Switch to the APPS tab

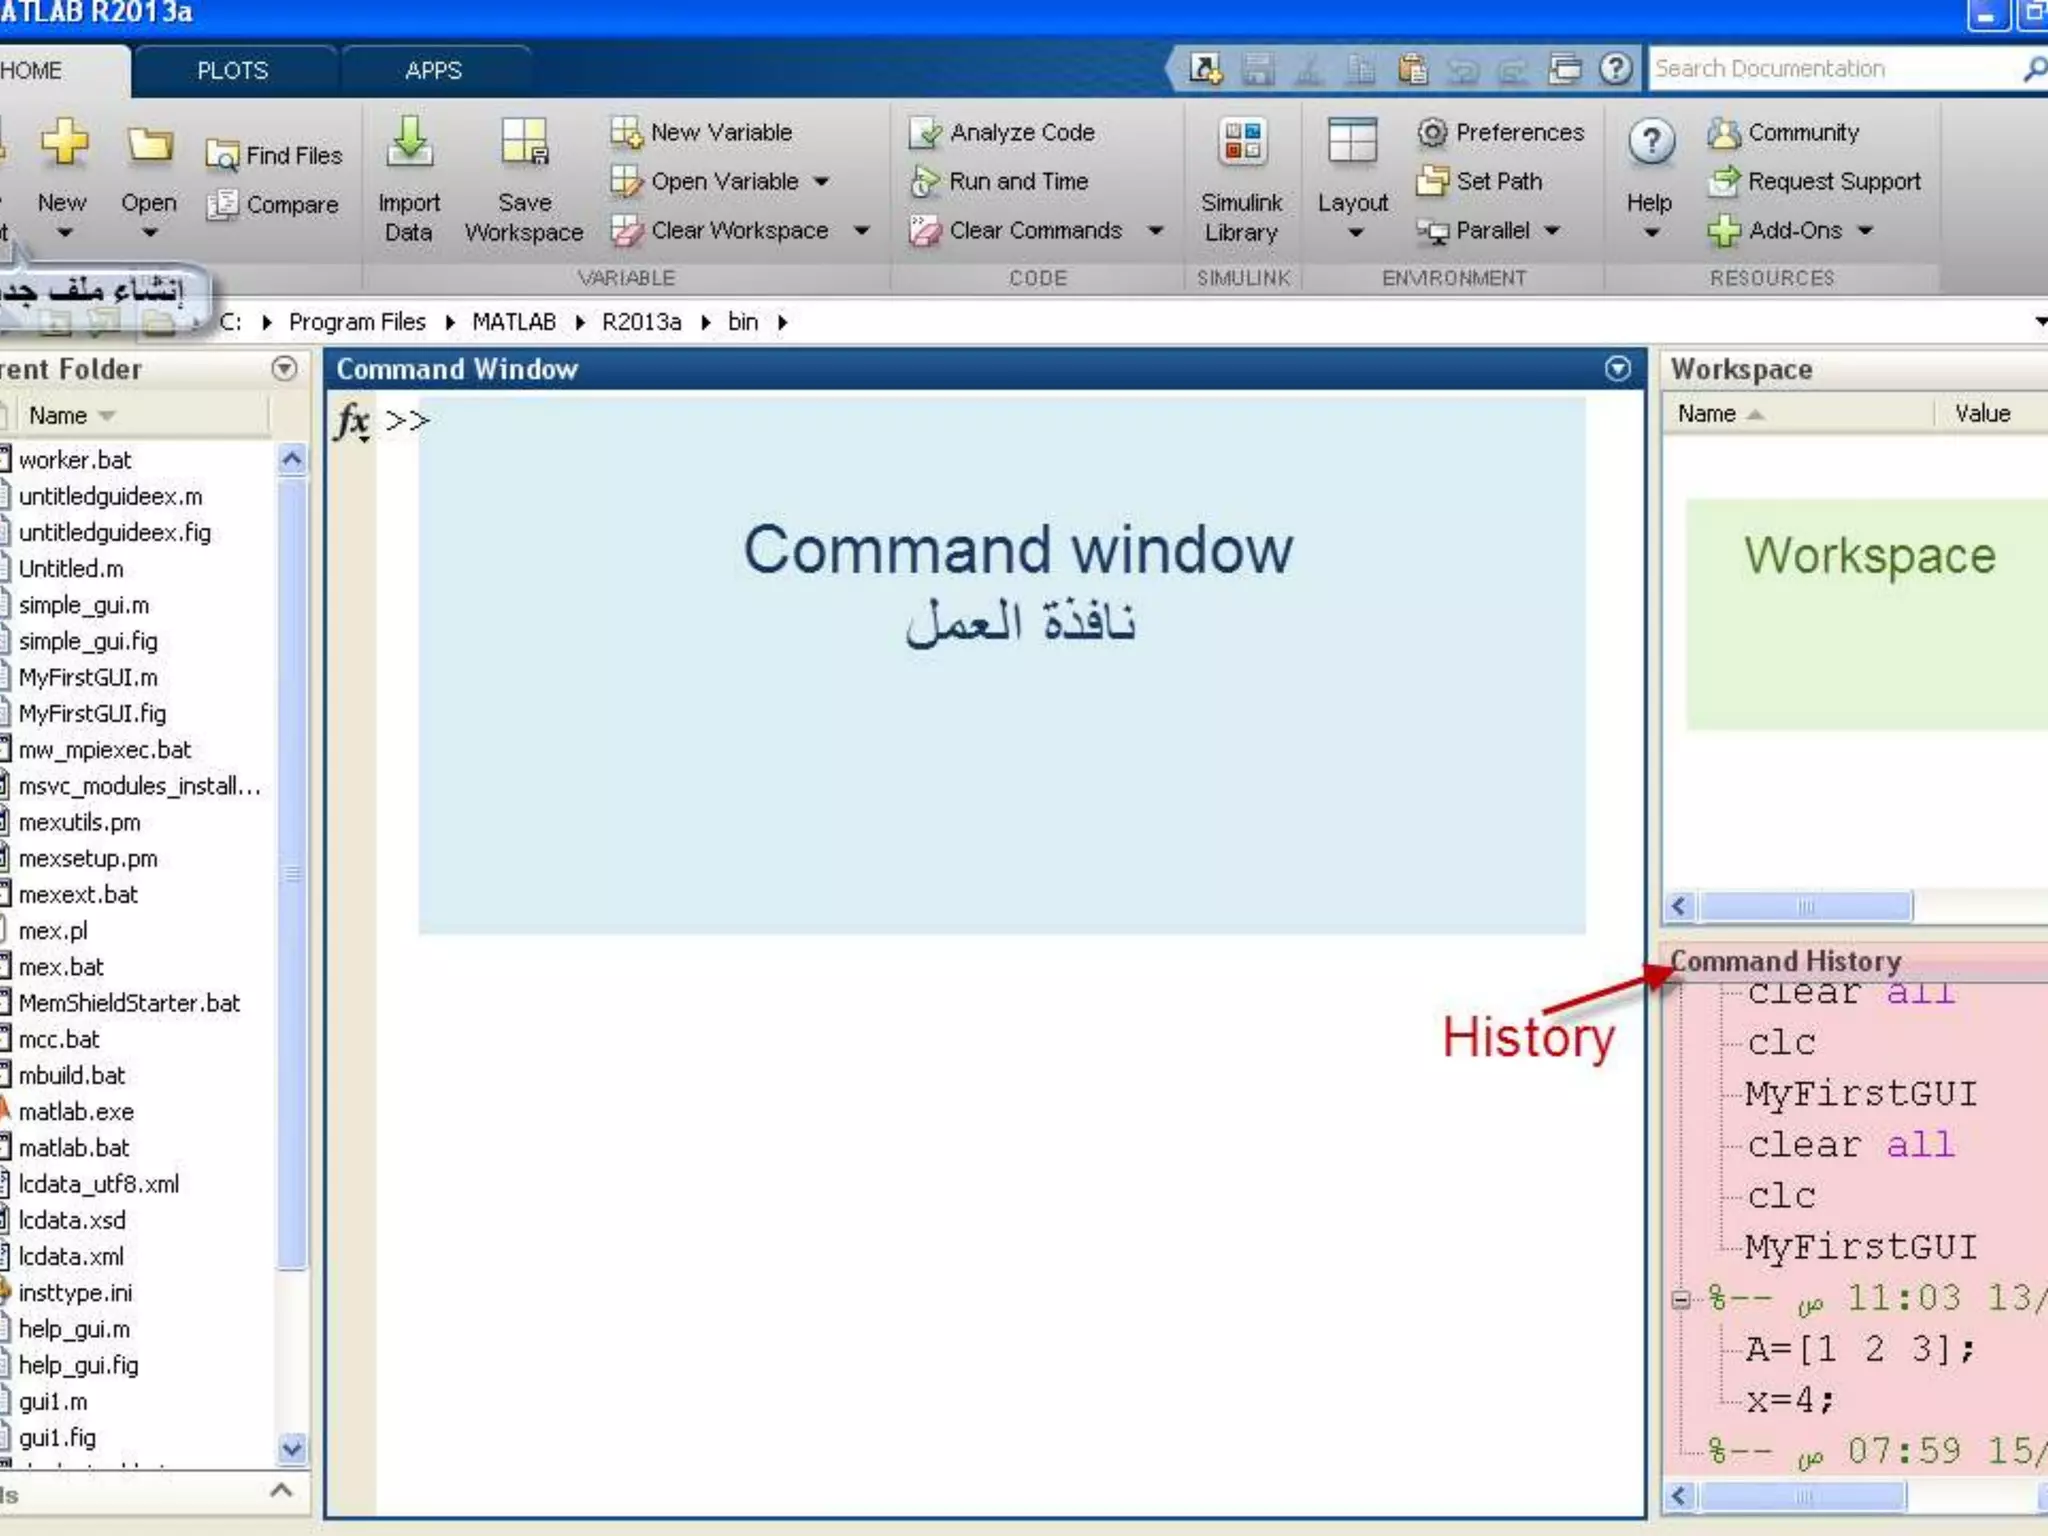[433, 71]
